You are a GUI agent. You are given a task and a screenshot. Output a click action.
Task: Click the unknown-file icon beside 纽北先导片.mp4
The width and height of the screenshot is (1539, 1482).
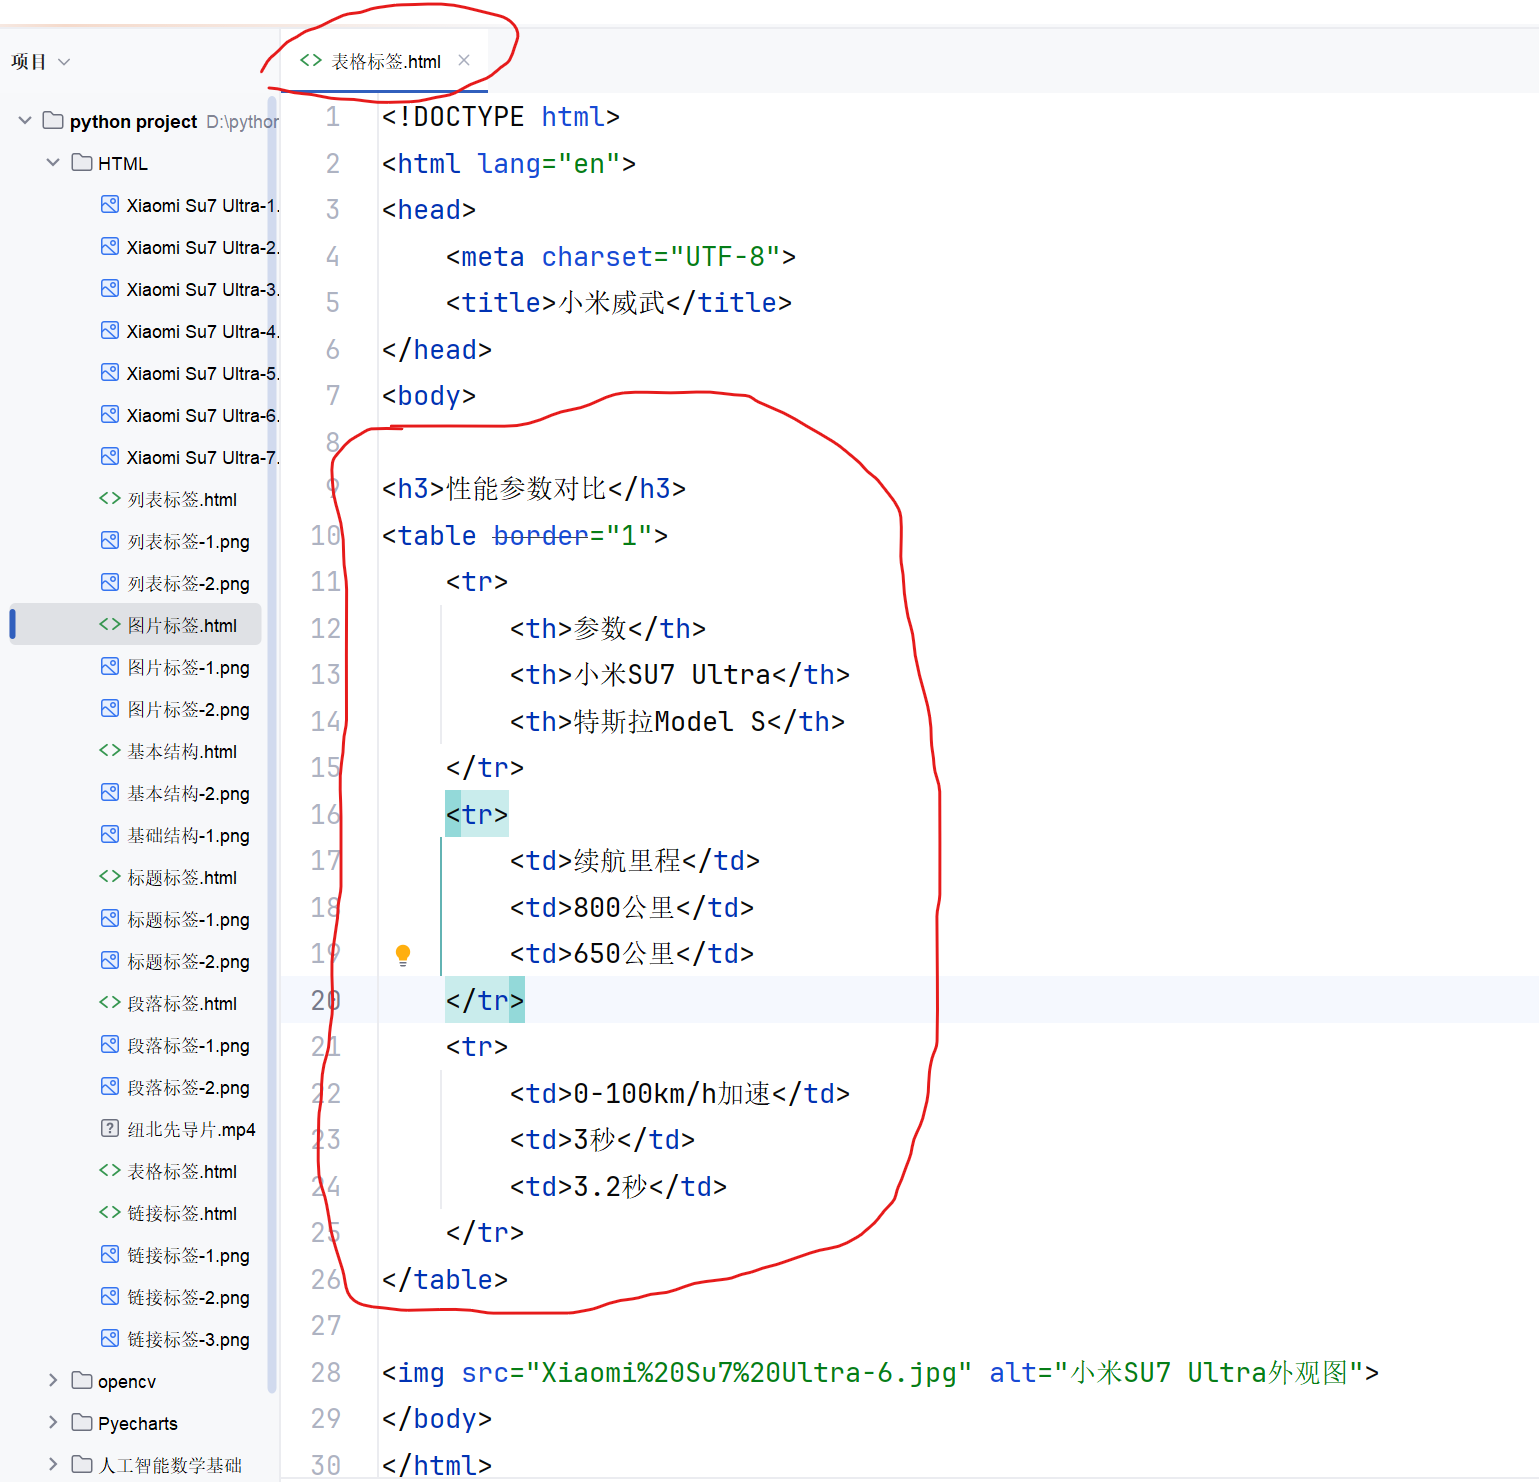pos(110,1128)
